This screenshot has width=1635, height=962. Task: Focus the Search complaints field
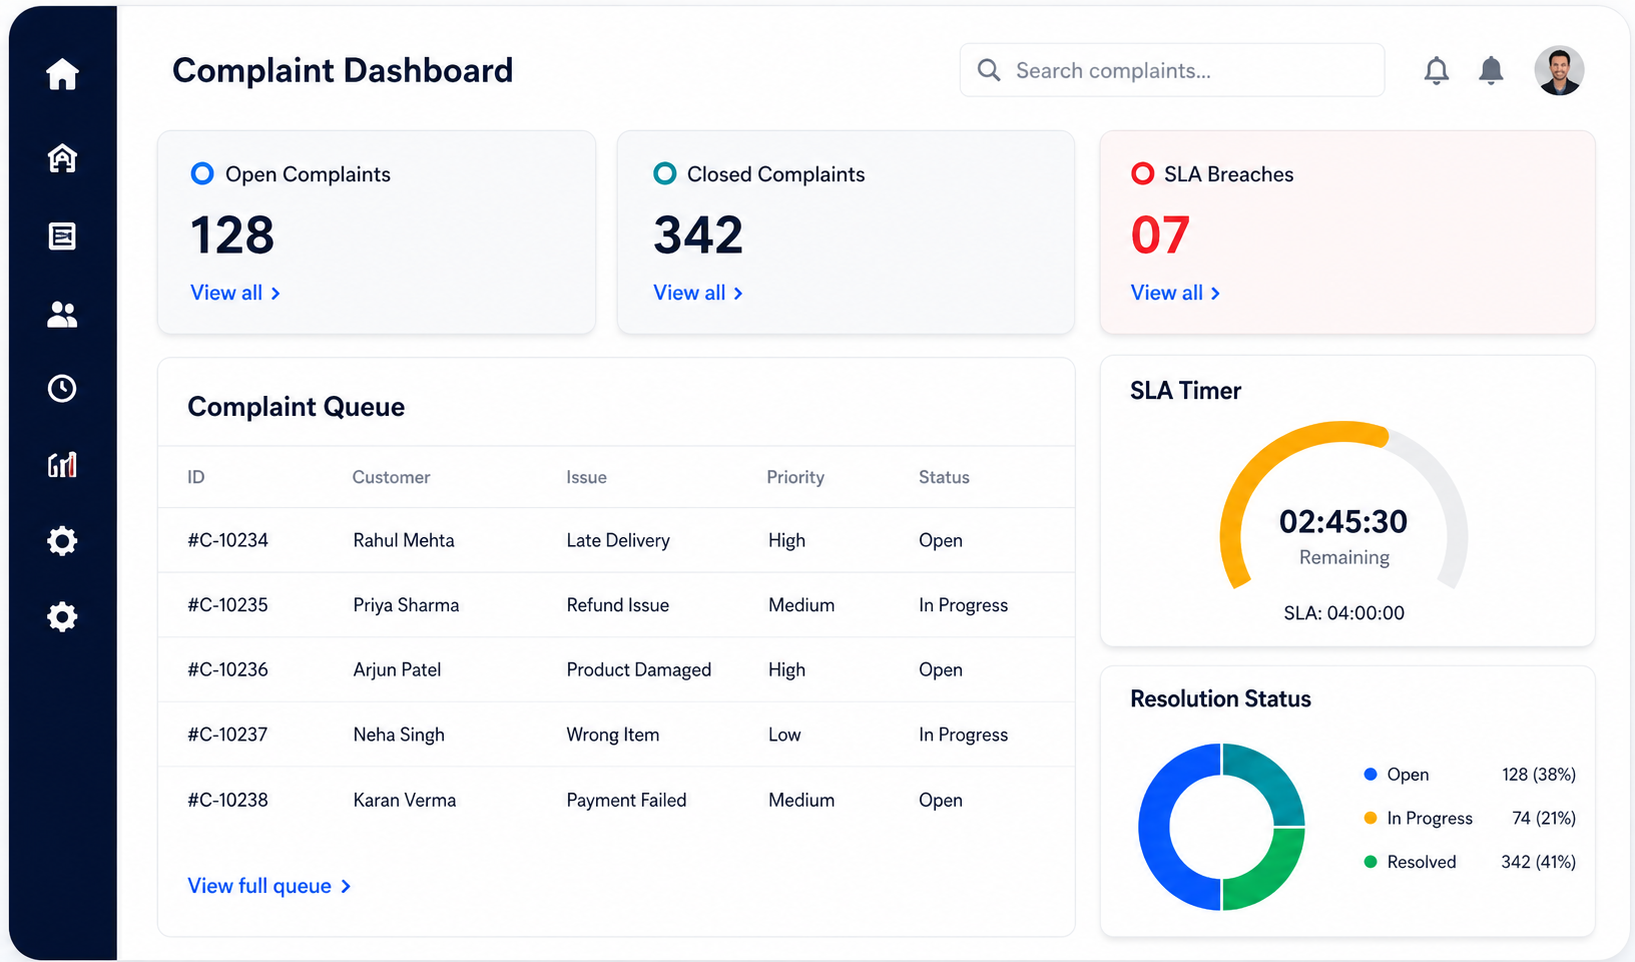(x=1172, y=70)
